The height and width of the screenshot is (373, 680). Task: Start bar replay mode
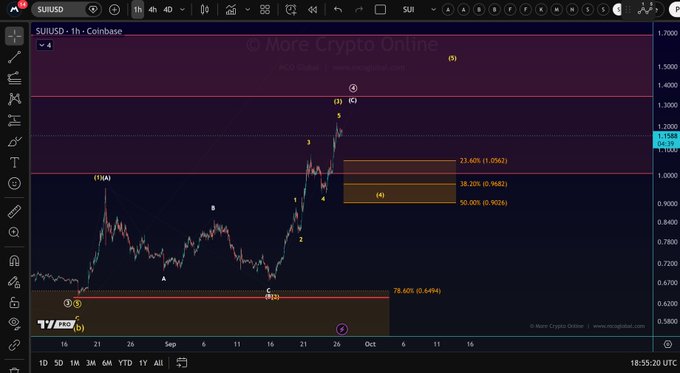[x=312, y=9]
